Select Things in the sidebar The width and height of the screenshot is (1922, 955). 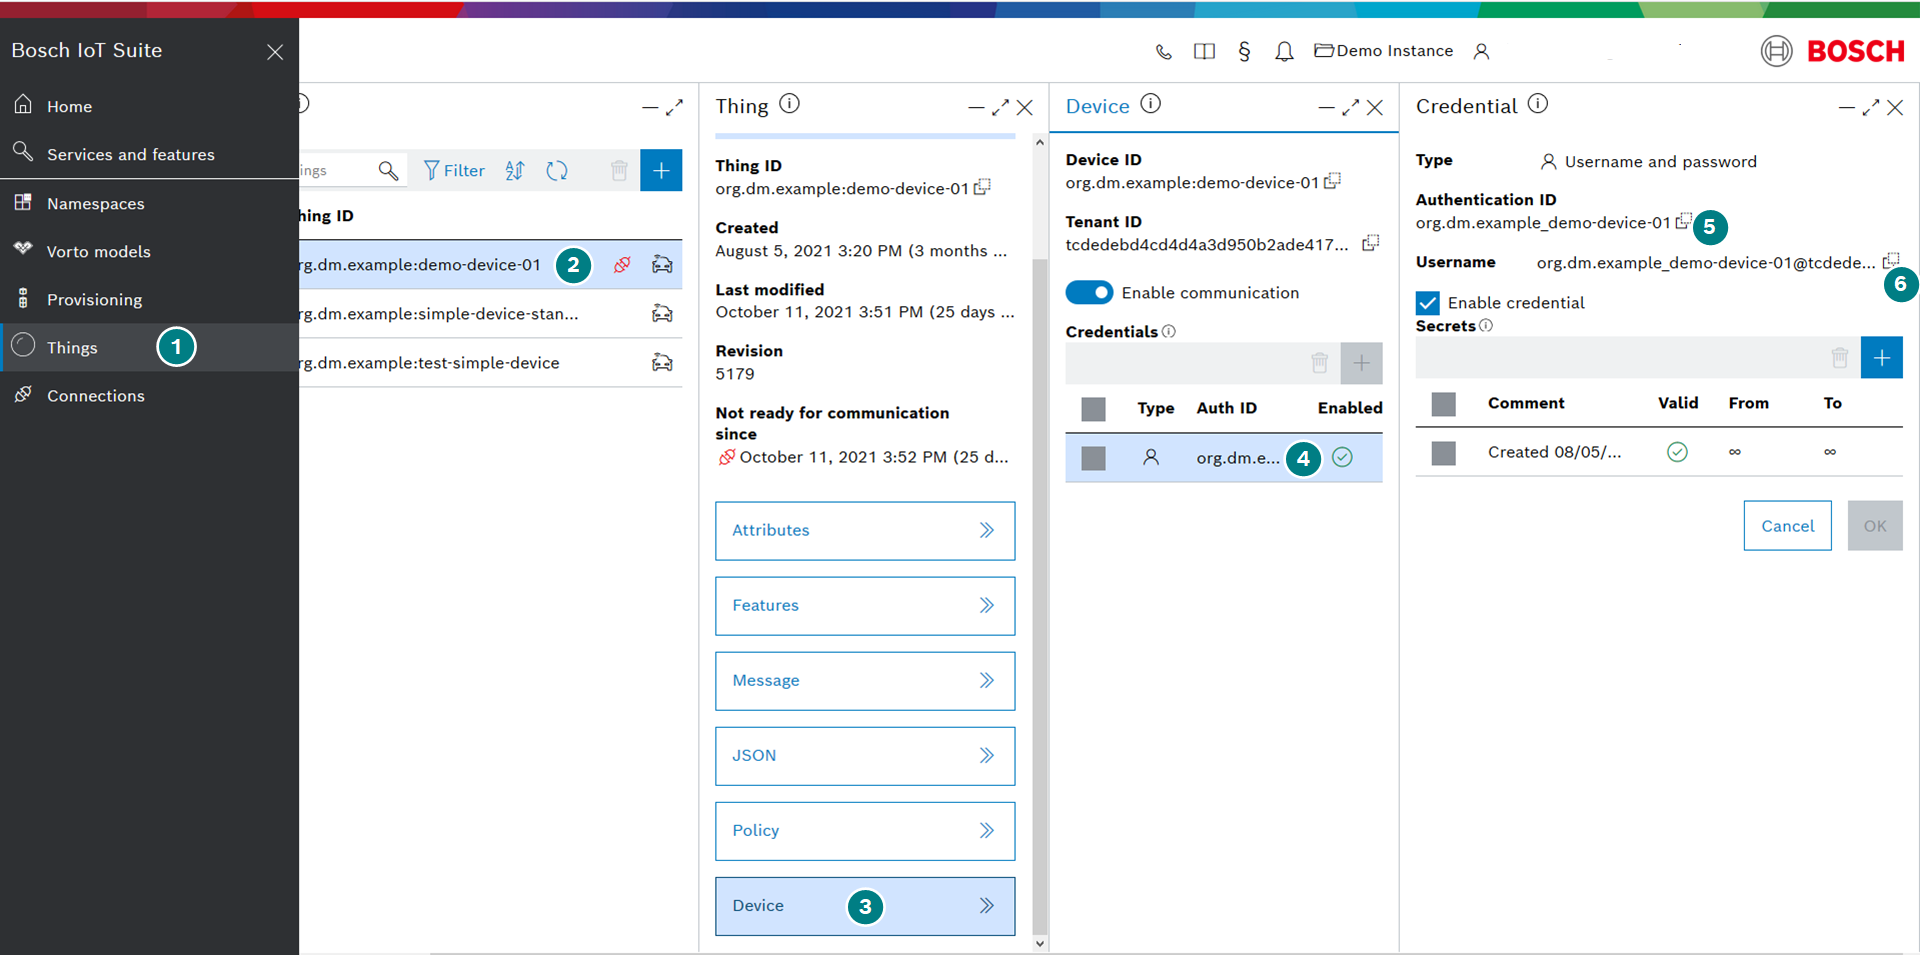150,347
